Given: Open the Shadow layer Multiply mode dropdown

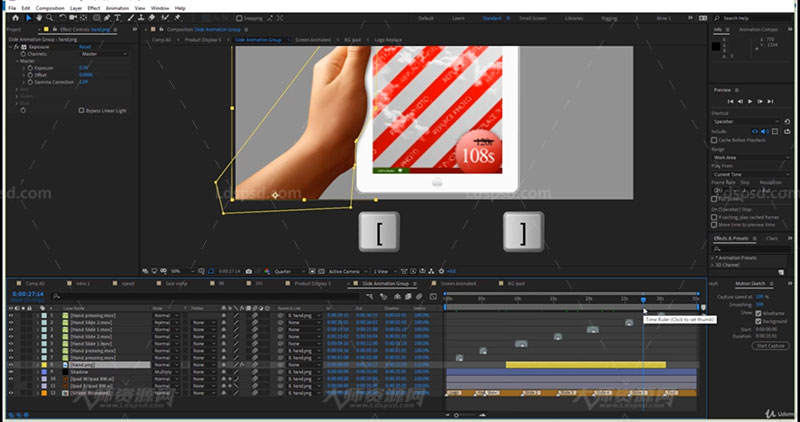Looking at the screenshot, I should (166, 372).
